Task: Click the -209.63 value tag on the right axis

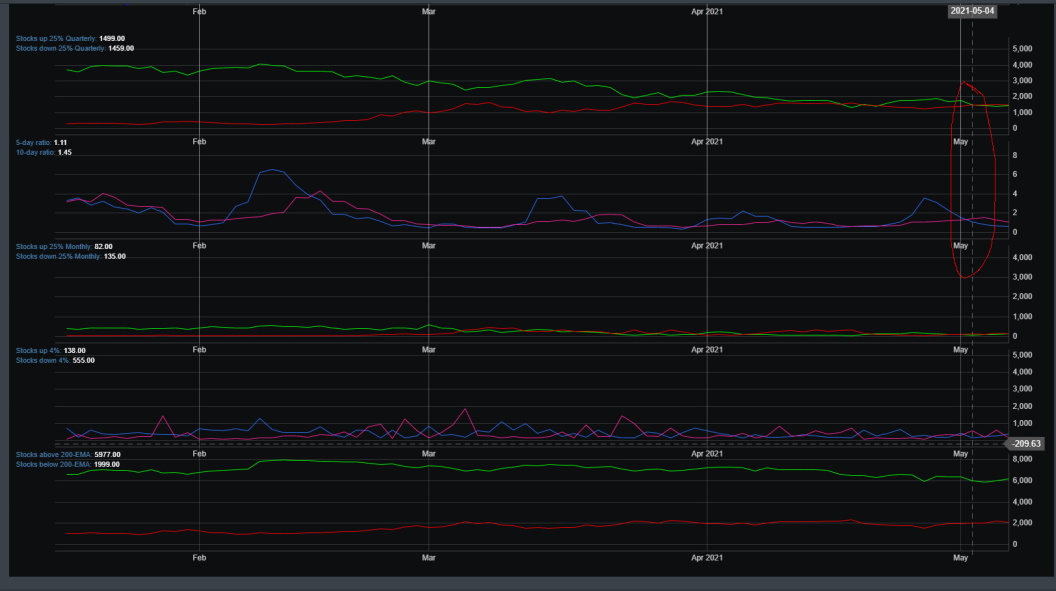Action: 1026,444
